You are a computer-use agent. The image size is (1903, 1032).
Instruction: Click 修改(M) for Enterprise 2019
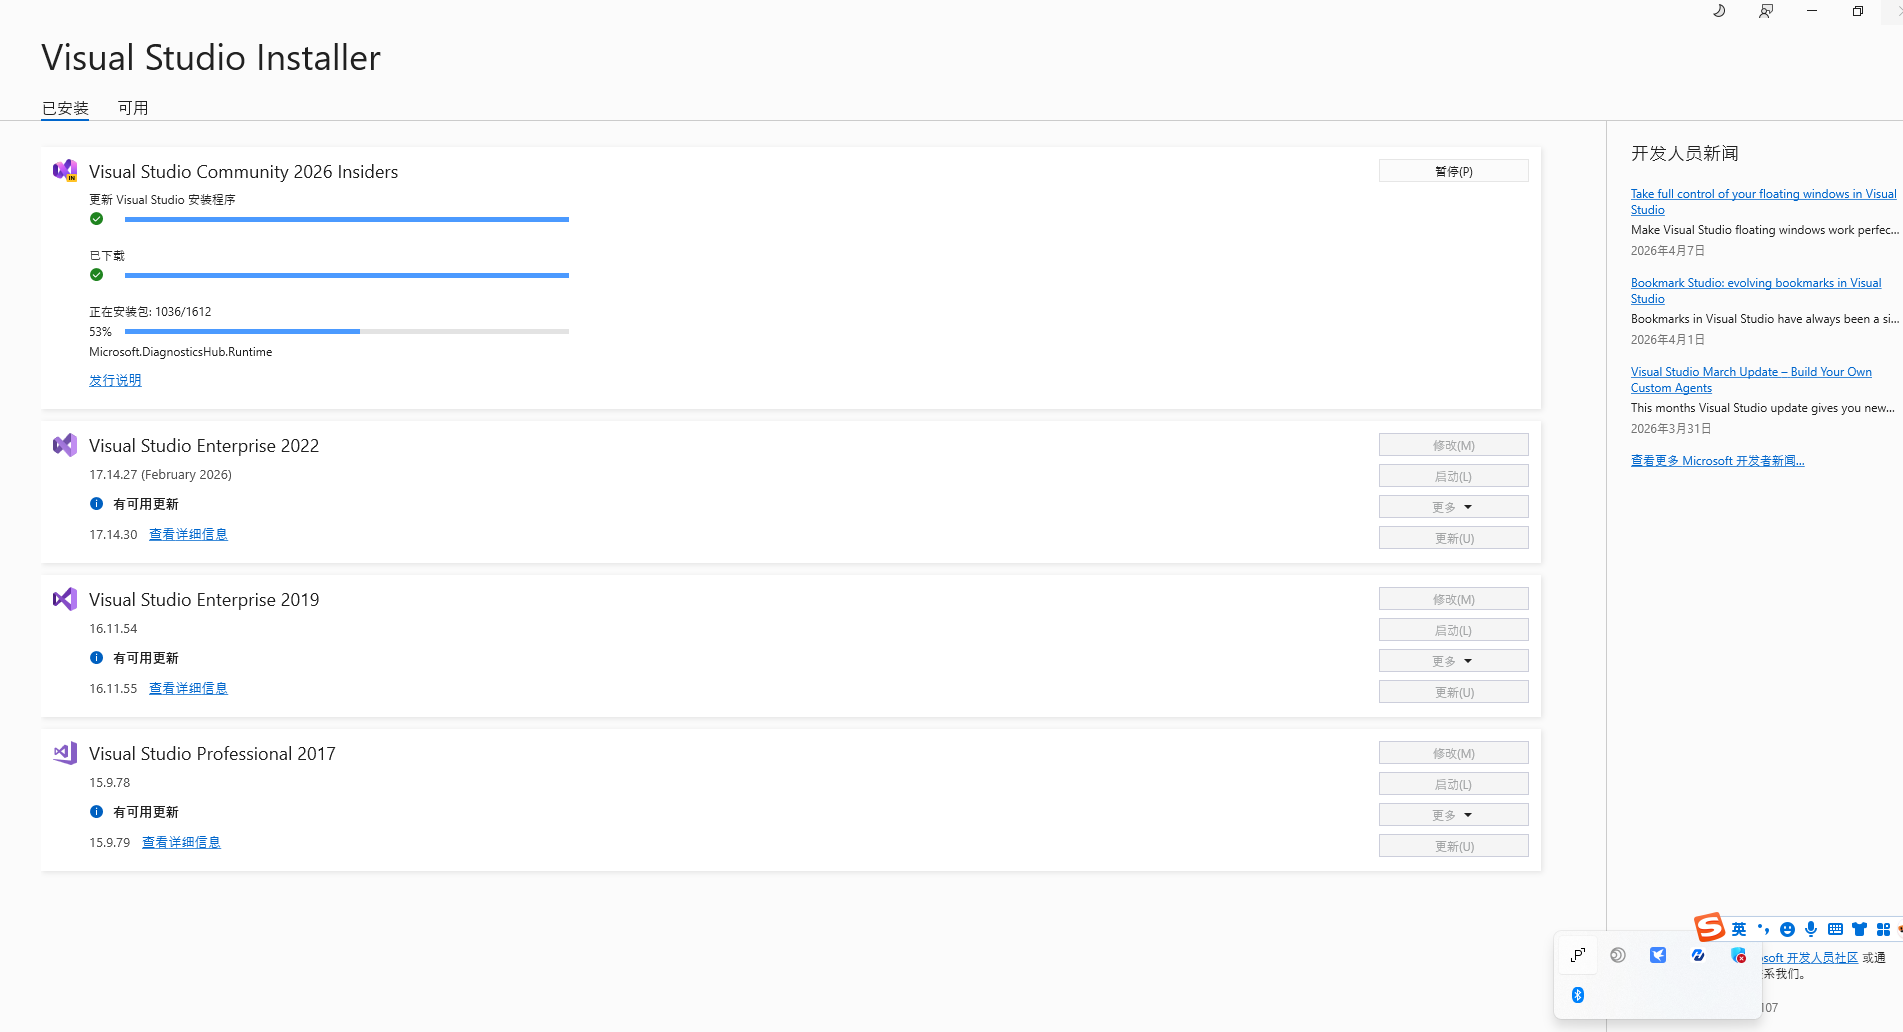1453,599
